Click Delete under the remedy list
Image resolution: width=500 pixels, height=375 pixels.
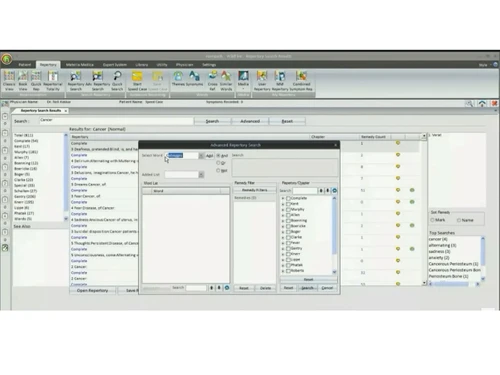(265, 288)
